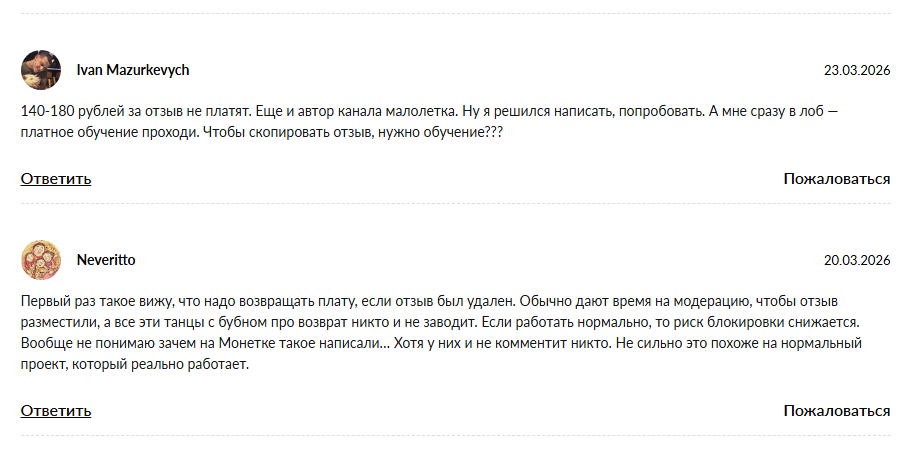Click the date 20.03.2026

(856, 260)
